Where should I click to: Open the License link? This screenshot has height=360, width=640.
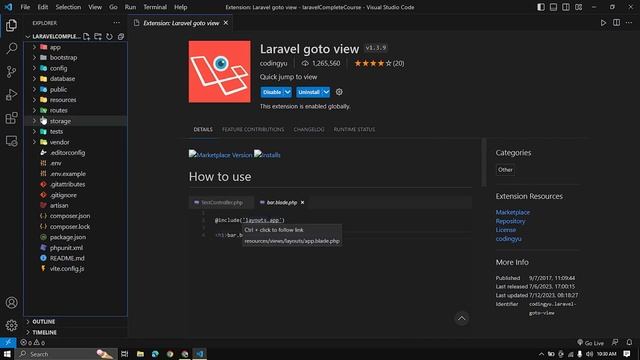click(x=506, y=230)
